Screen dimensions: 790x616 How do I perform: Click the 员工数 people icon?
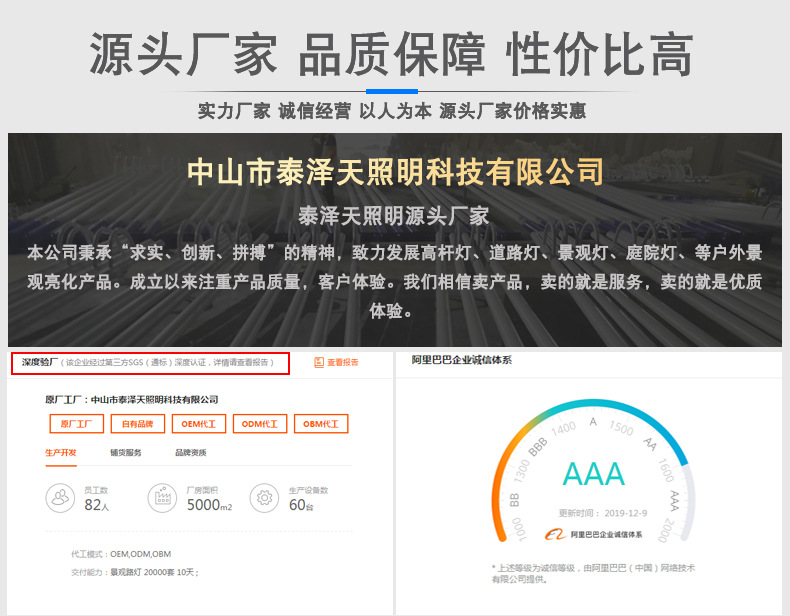60,498
